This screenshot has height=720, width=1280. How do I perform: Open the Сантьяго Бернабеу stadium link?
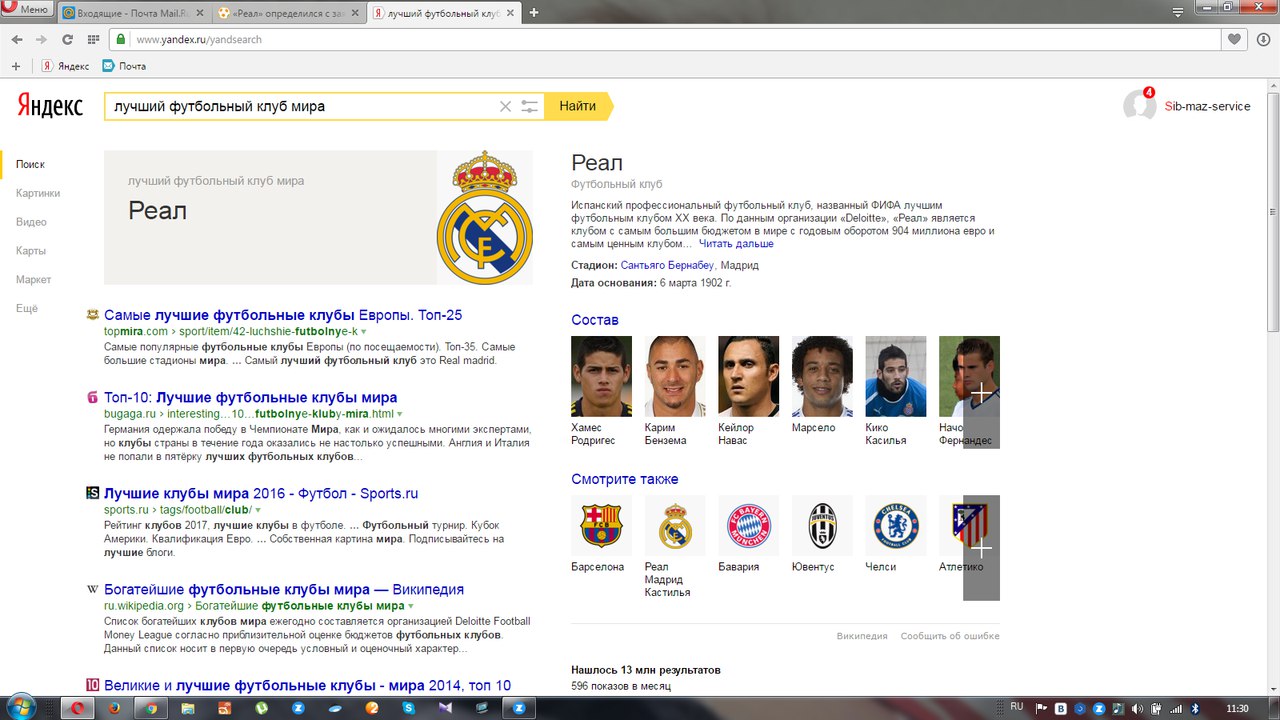667,266
